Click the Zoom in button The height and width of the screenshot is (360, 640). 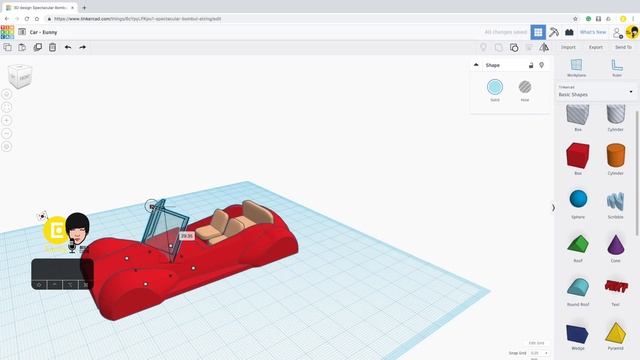pyautogui.click(x=7, y=120)
